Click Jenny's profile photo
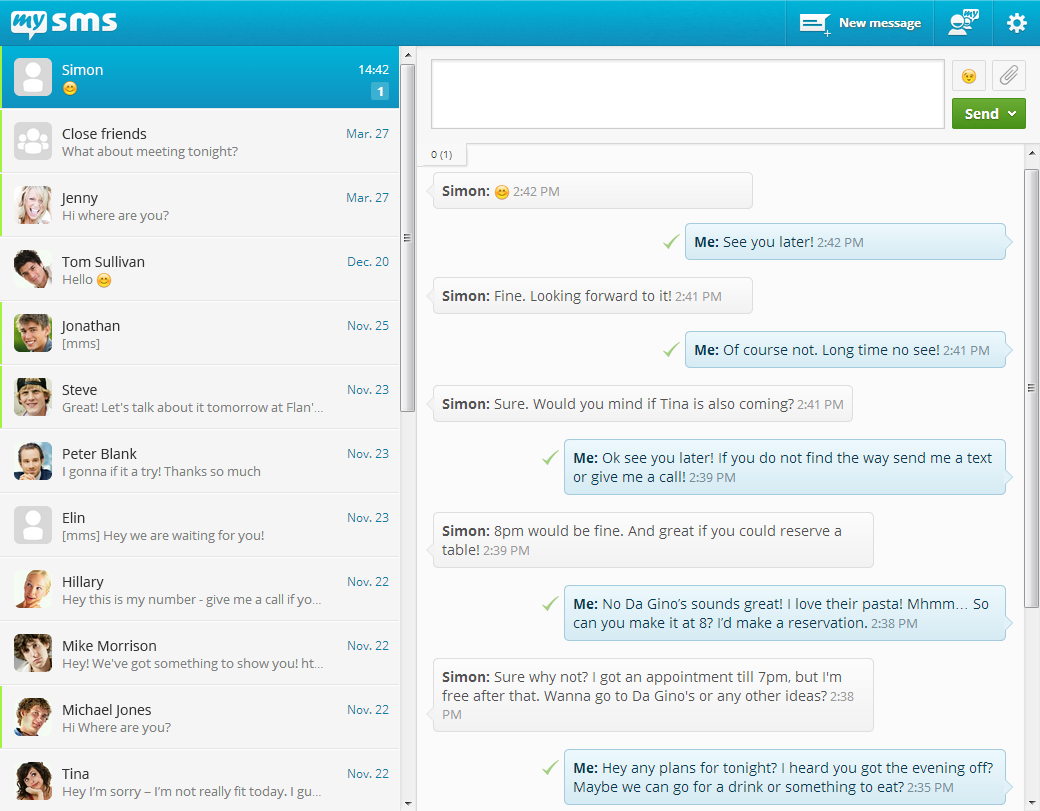Viewport: 1040px width, 811px height. pyautogui.click(x=32, y=205)
